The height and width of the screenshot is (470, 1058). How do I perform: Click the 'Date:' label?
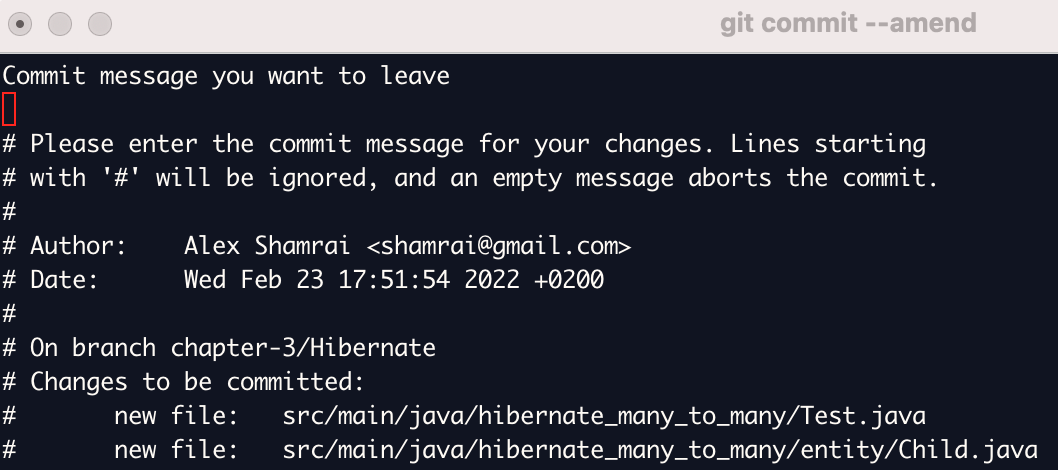coord(65,280)
